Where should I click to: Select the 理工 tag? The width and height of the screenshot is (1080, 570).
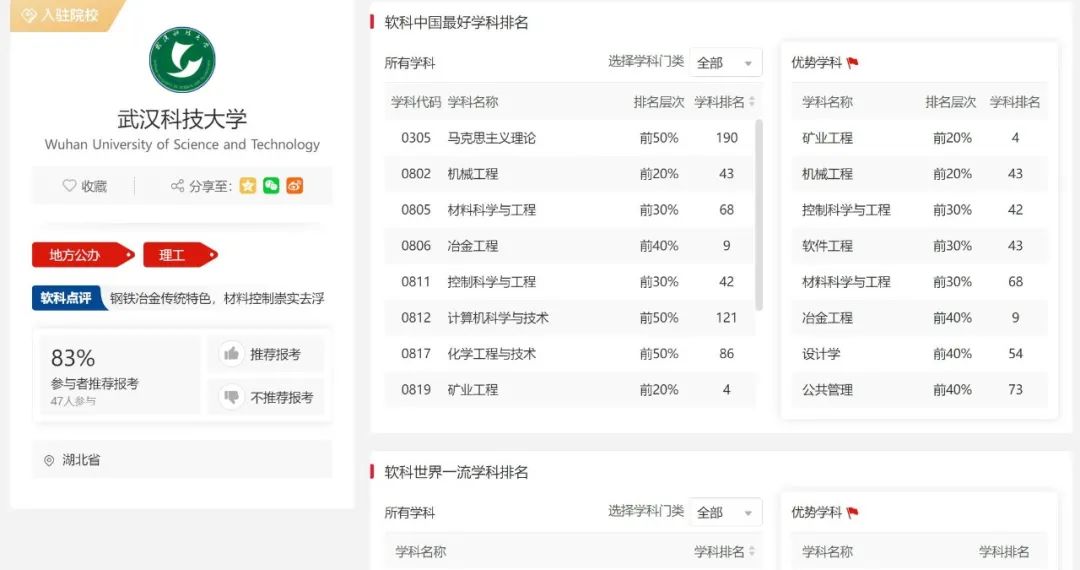[x=180, y=255]
